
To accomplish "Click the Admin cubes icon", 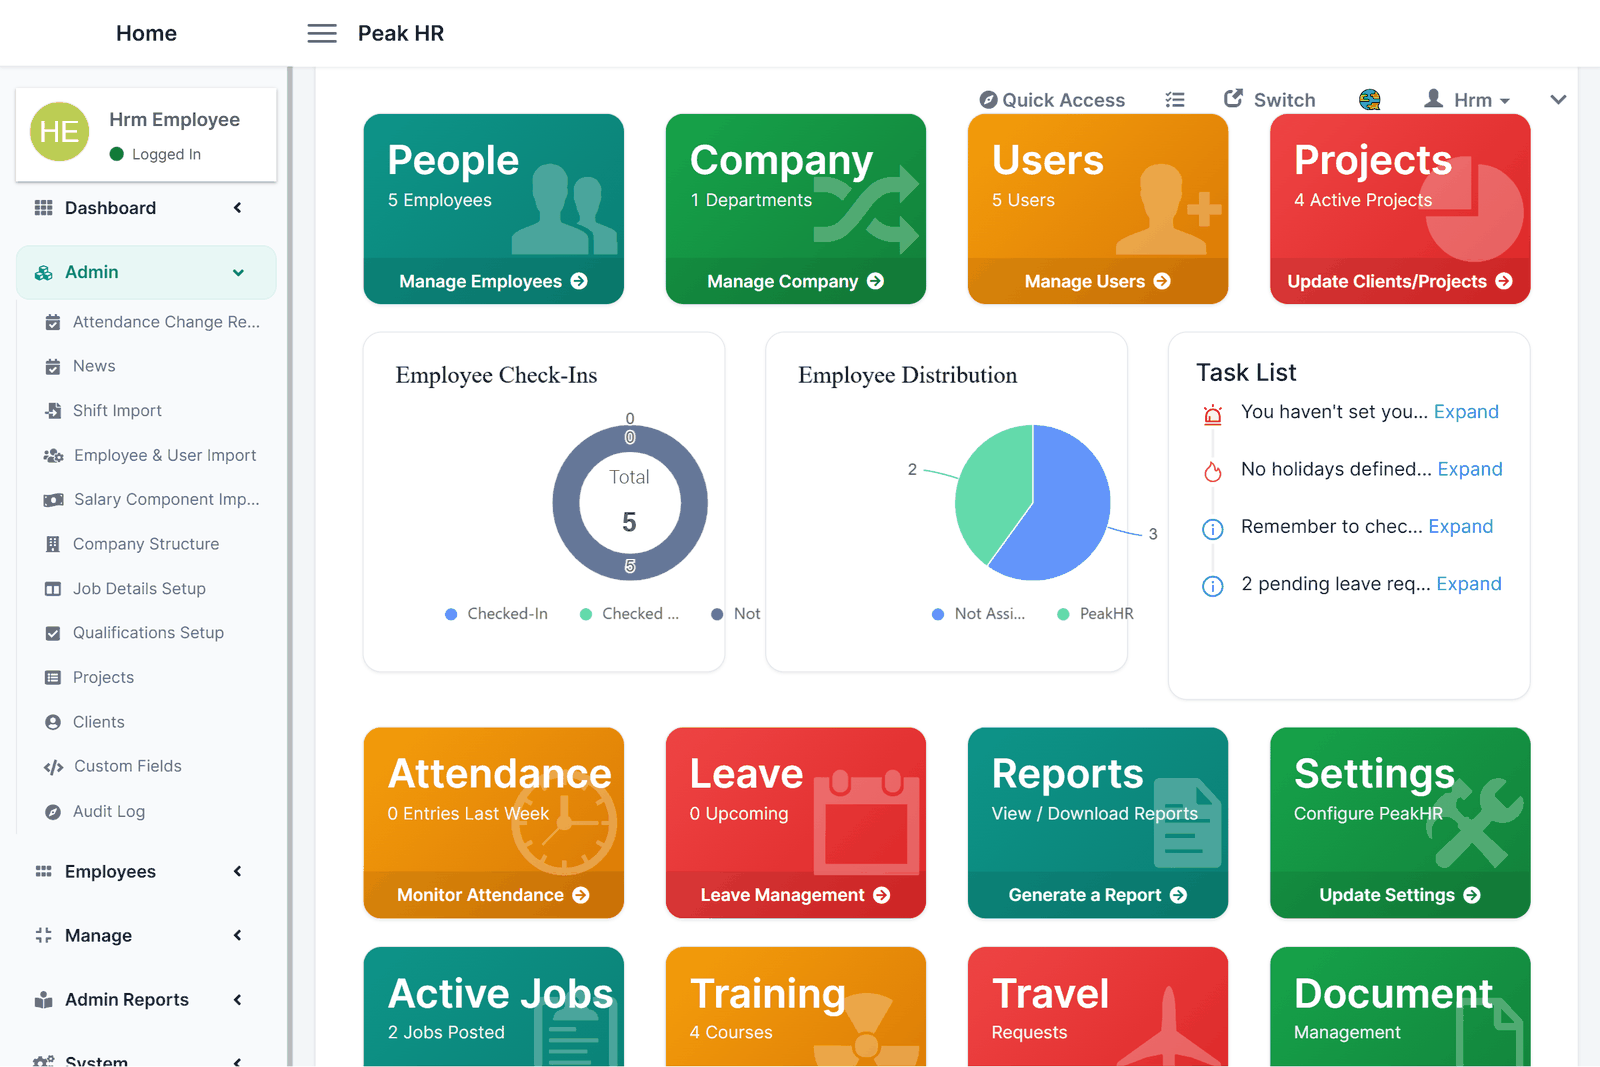I will tap(43, 272).
